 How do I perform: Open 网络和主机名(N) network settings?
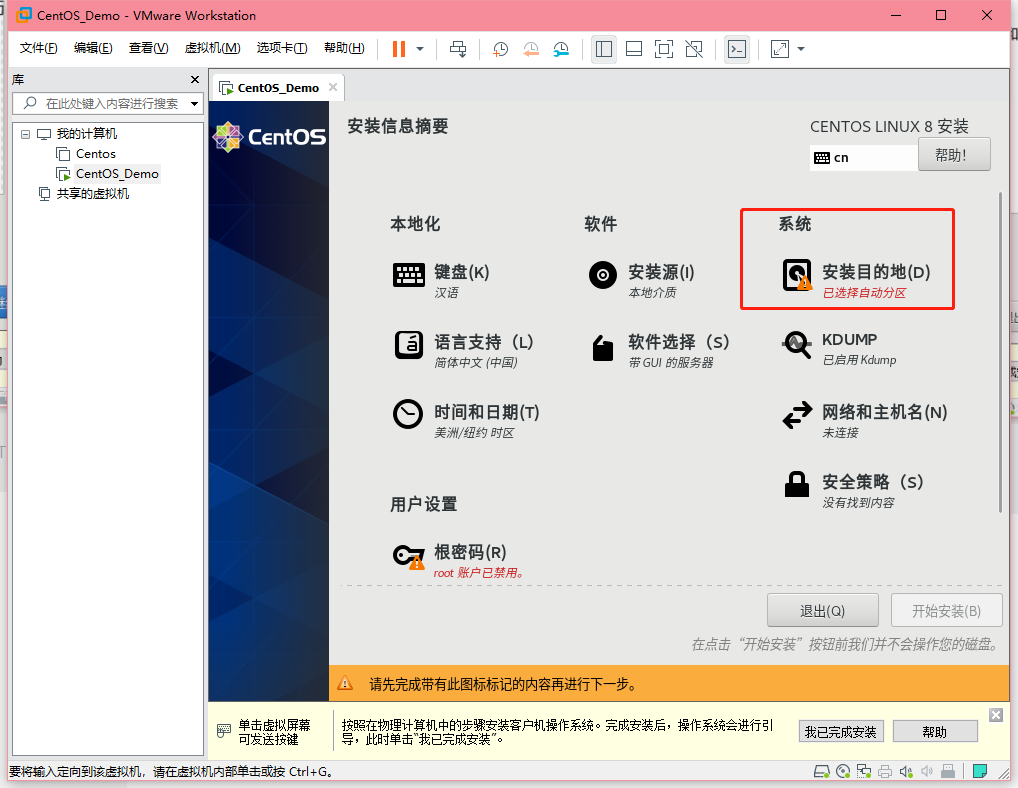click(x=865, y=421)
